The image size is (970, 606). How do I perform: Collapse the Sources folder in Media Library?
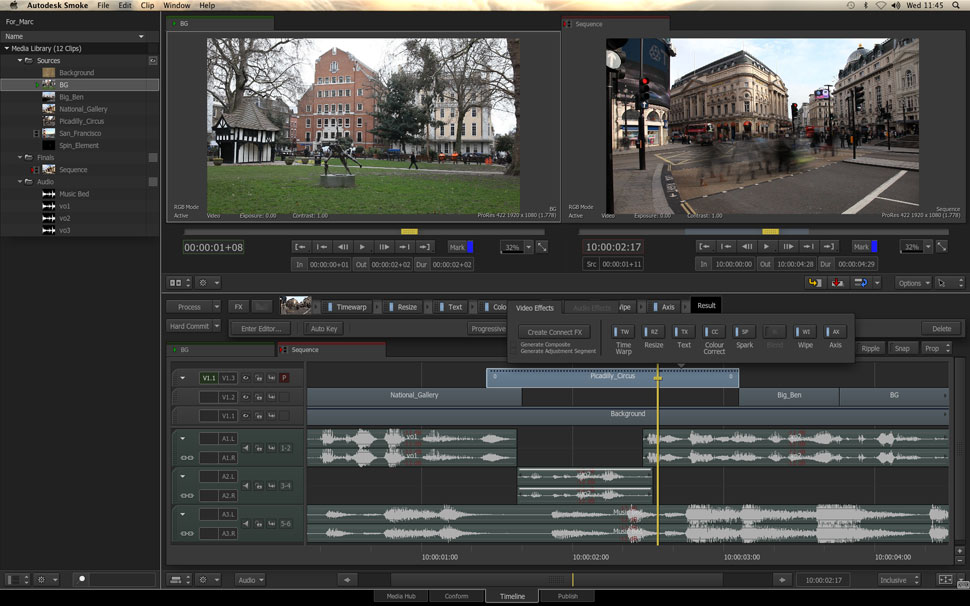19,60
